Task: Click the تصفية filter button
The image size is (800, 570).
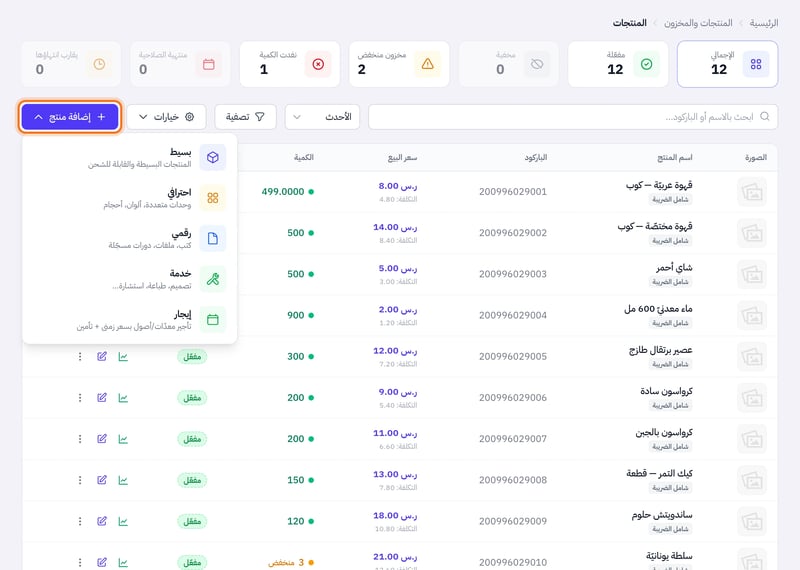Action: click(245, 117)
